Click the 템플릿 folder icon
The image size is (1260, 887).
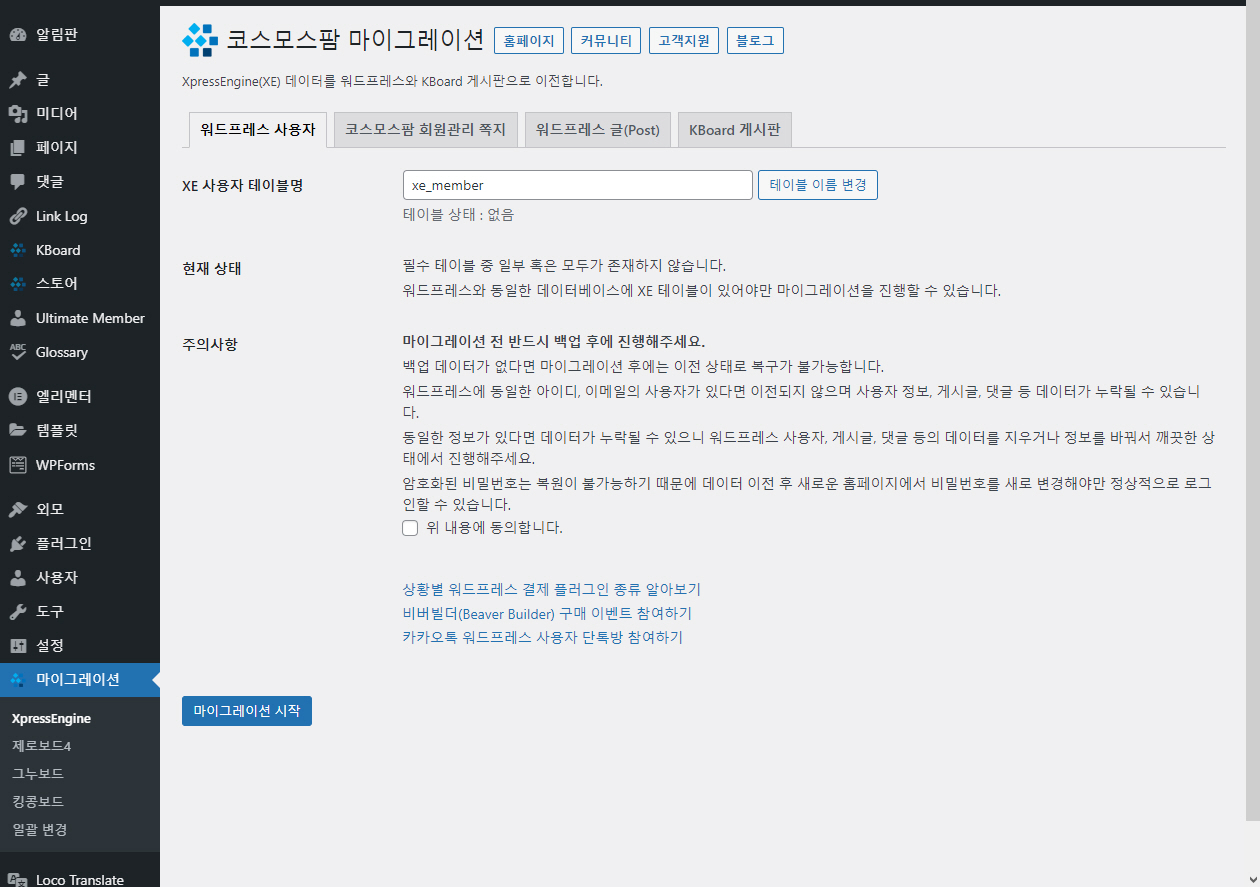coord(18,431)
